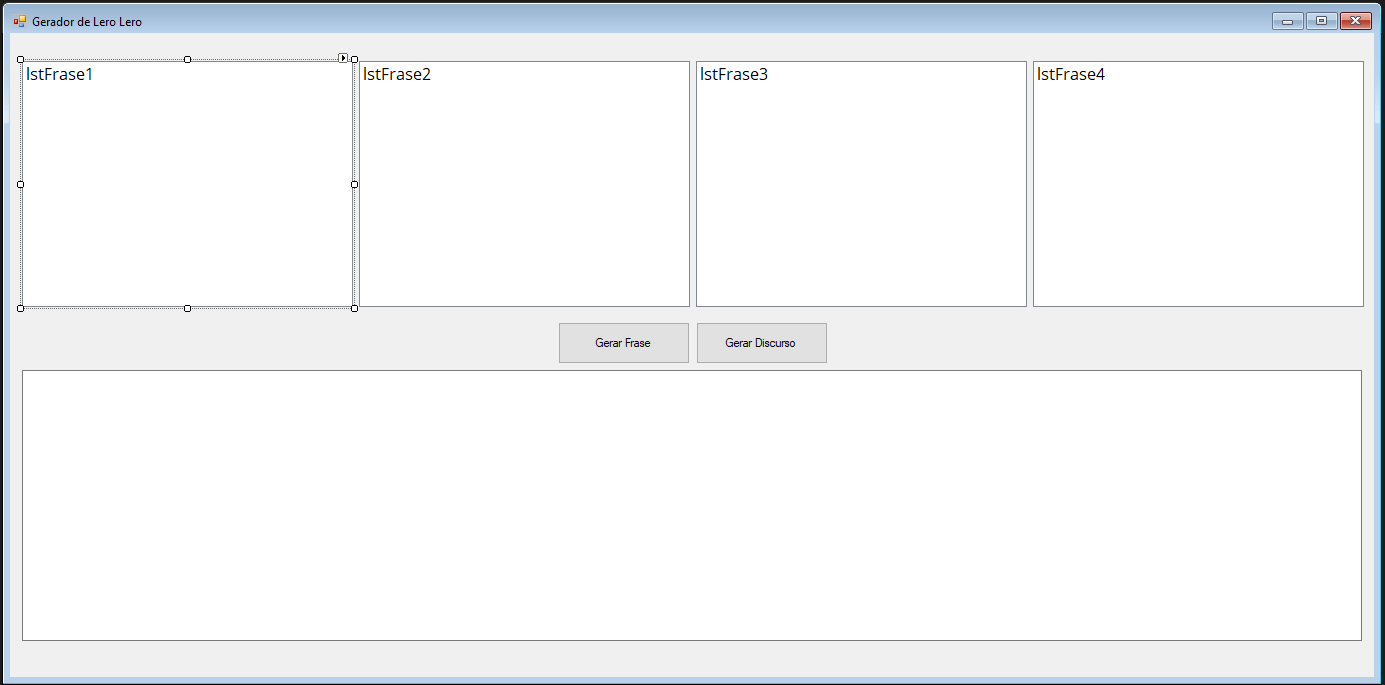Image resolution: width=1385 pixels, height=685 pixels.
Task: Maximize the Gerador de Lero Lero window
Action: [x=1321, y=21]
